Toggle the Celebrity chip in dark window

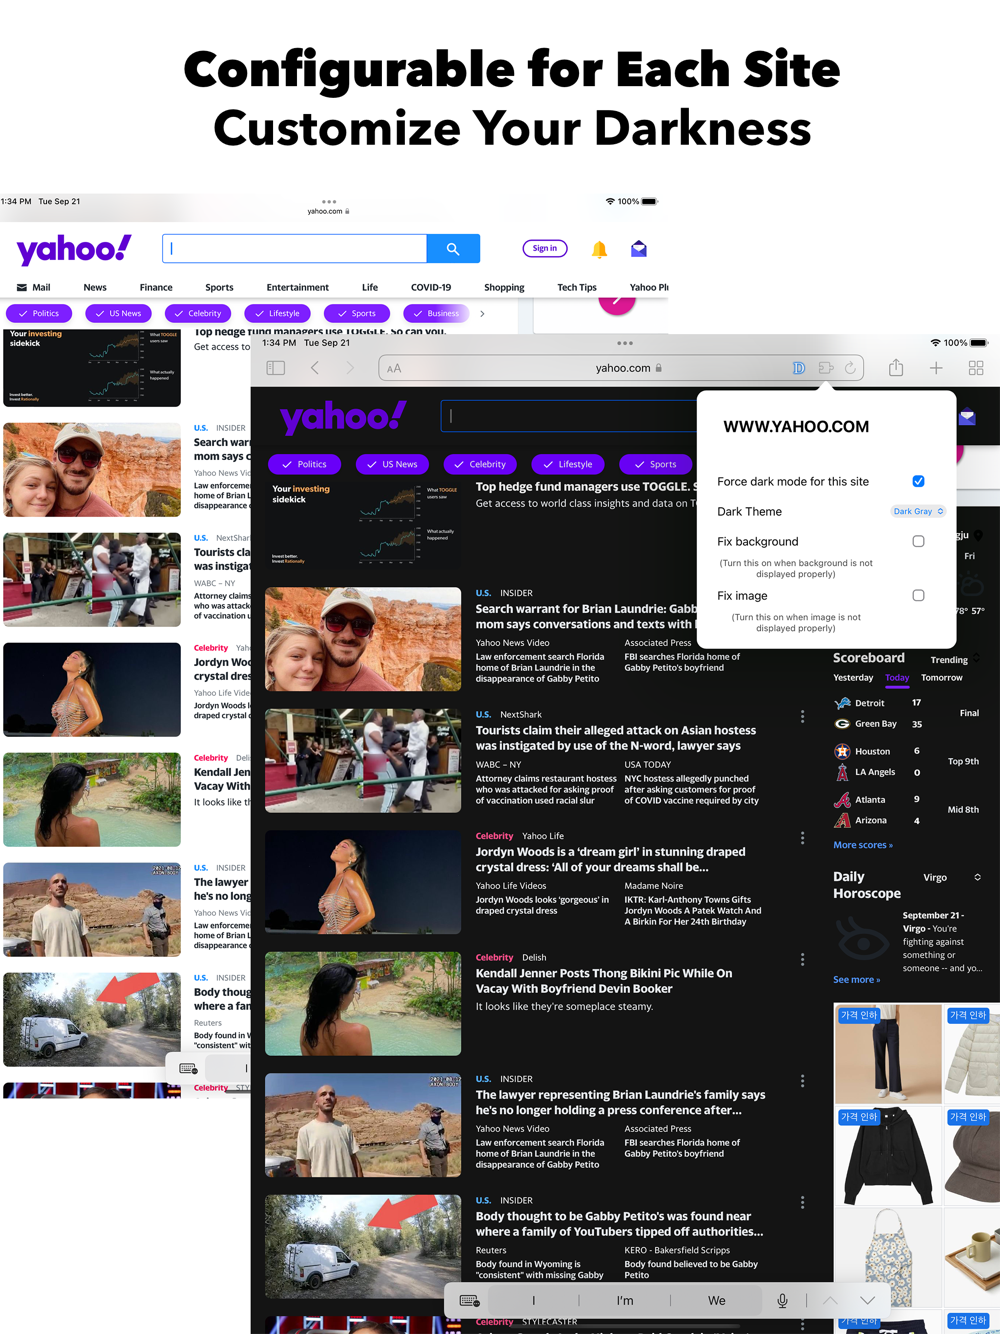pos(479,464)
